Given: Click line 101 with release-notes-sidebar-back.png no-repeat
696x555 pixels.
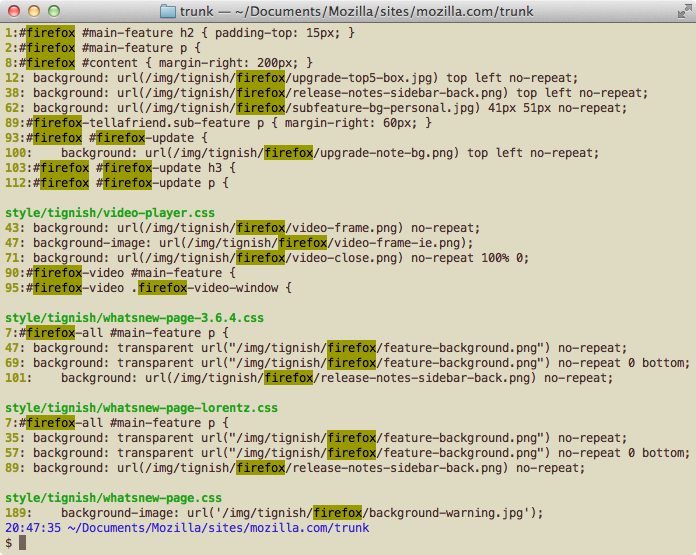Looking at the screenshot, I should 309,378.
